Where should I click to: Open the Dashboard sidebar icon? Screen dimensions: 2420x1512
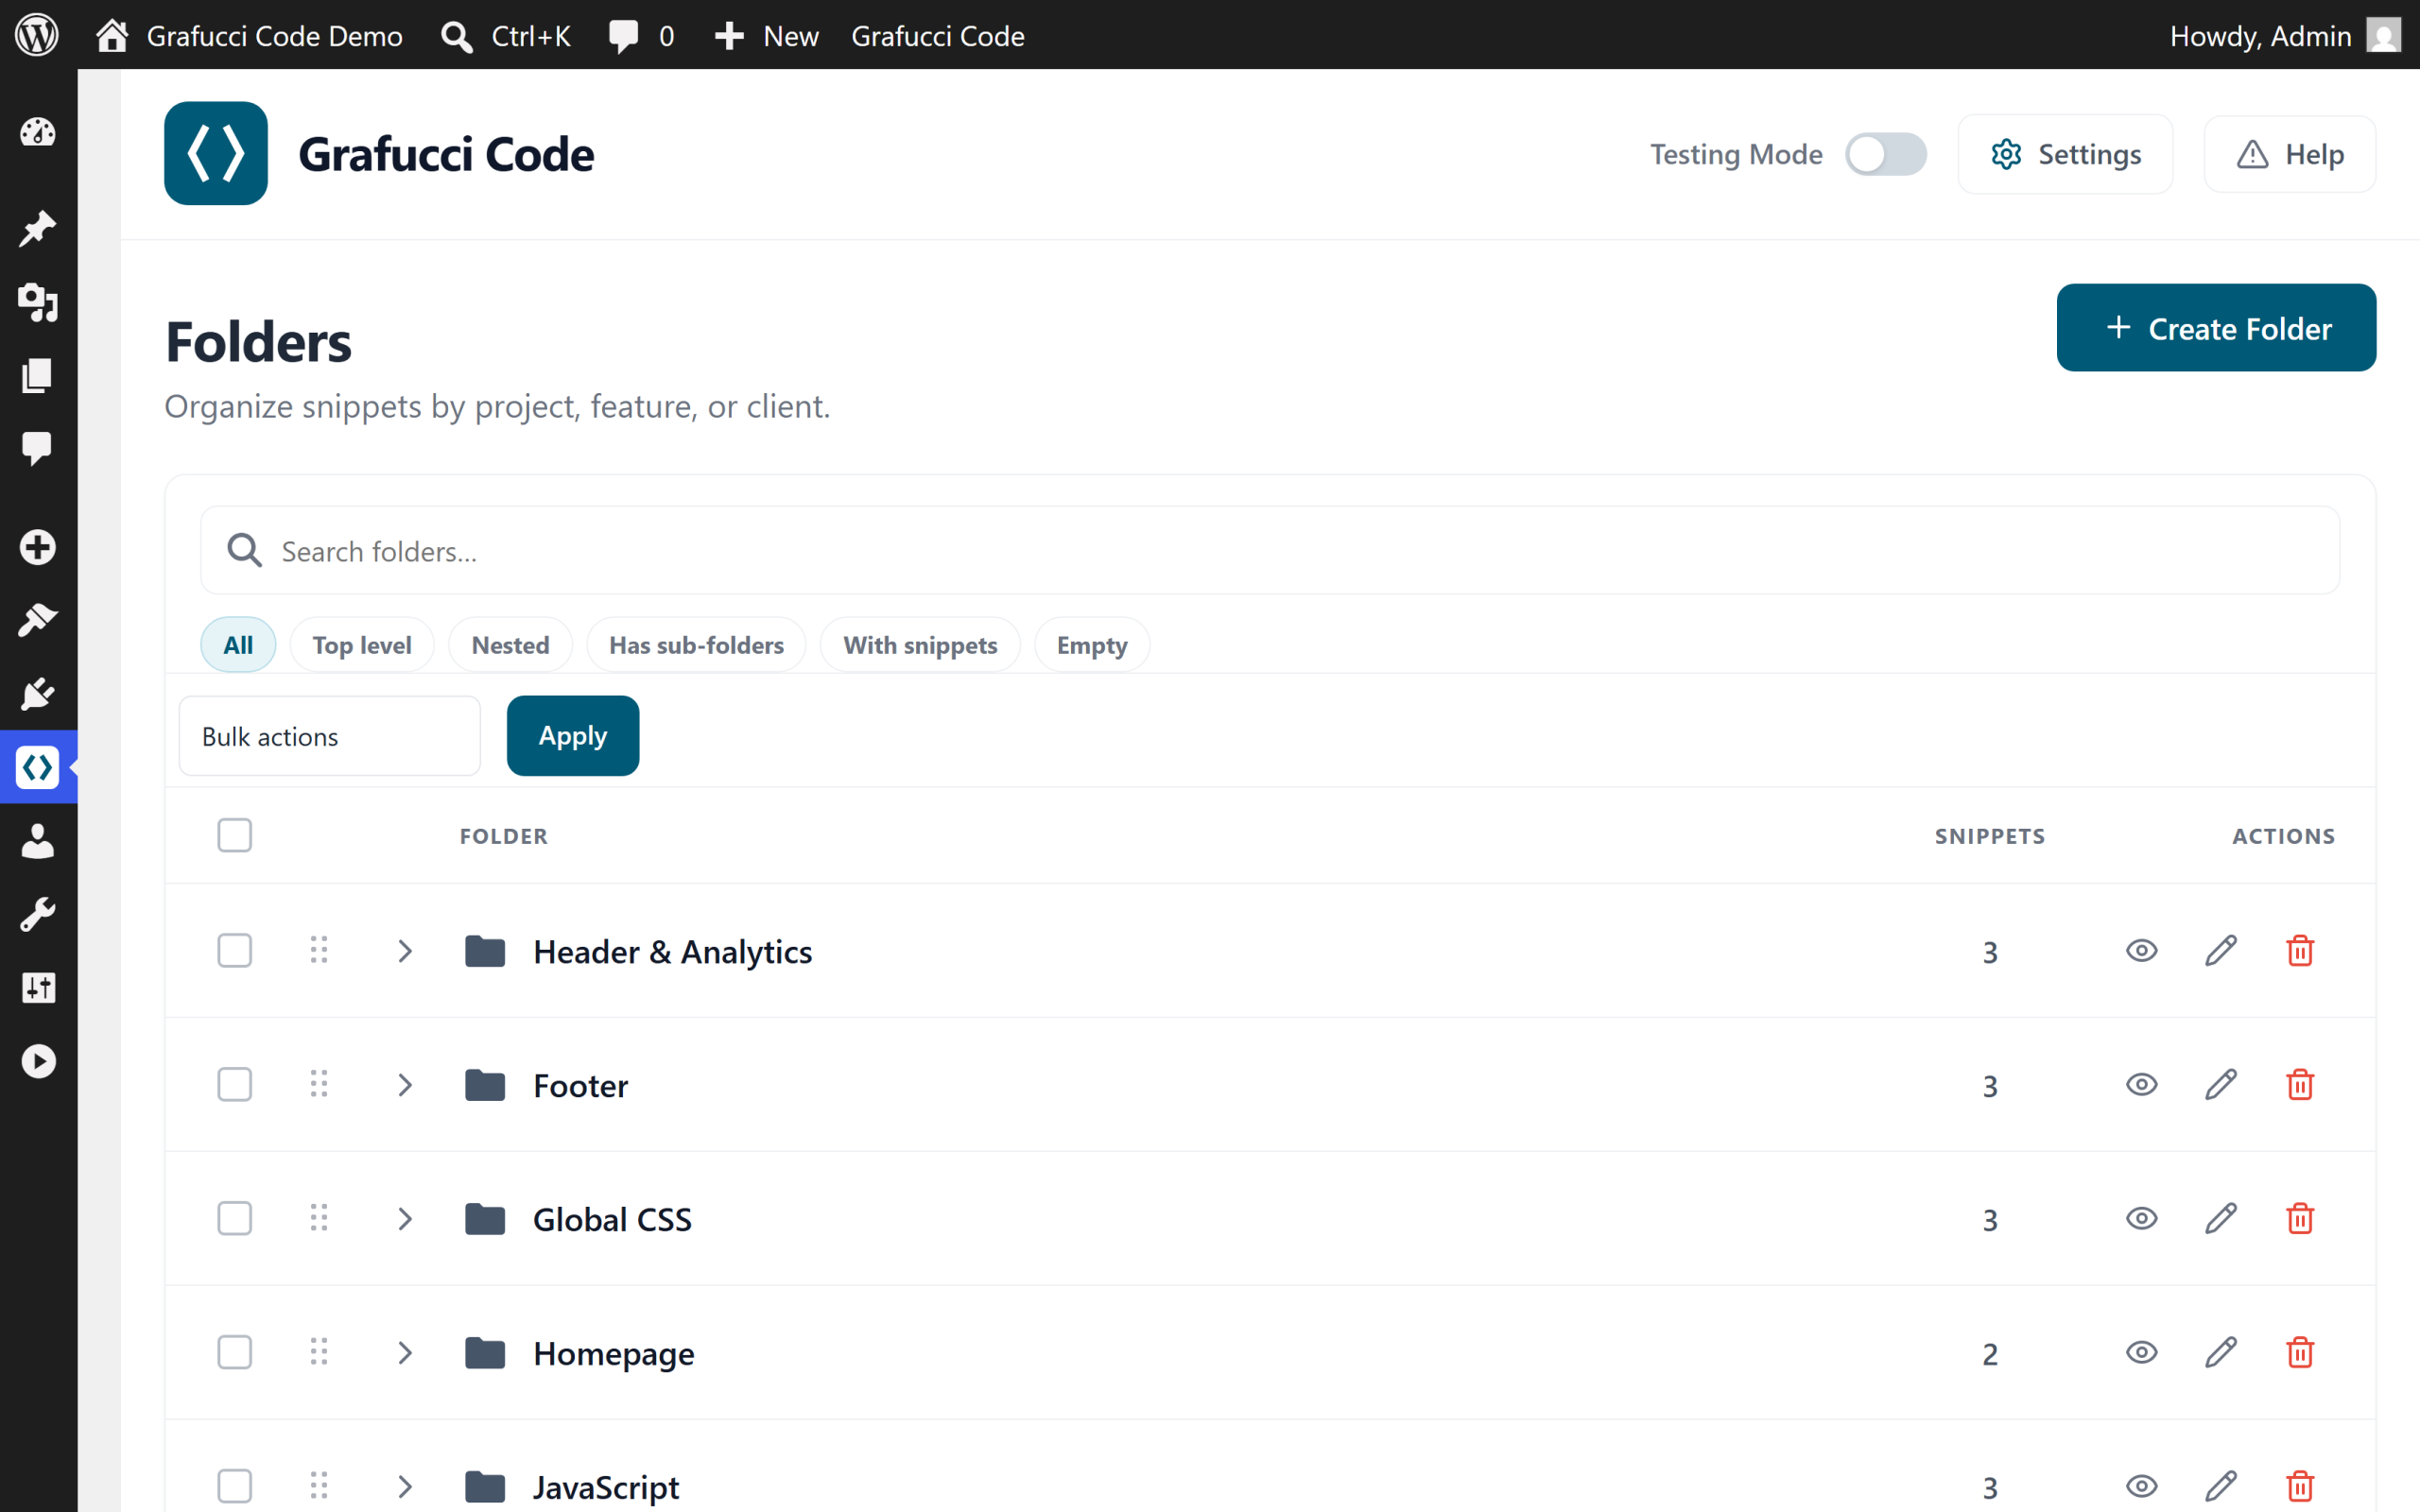pos(38,132)
